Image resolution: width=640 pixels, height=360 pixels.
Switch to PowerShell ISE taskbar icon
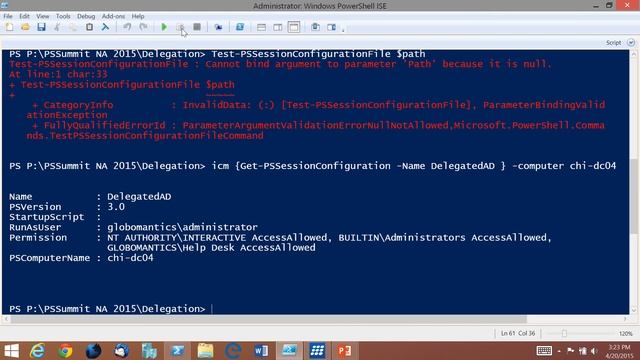289,351
